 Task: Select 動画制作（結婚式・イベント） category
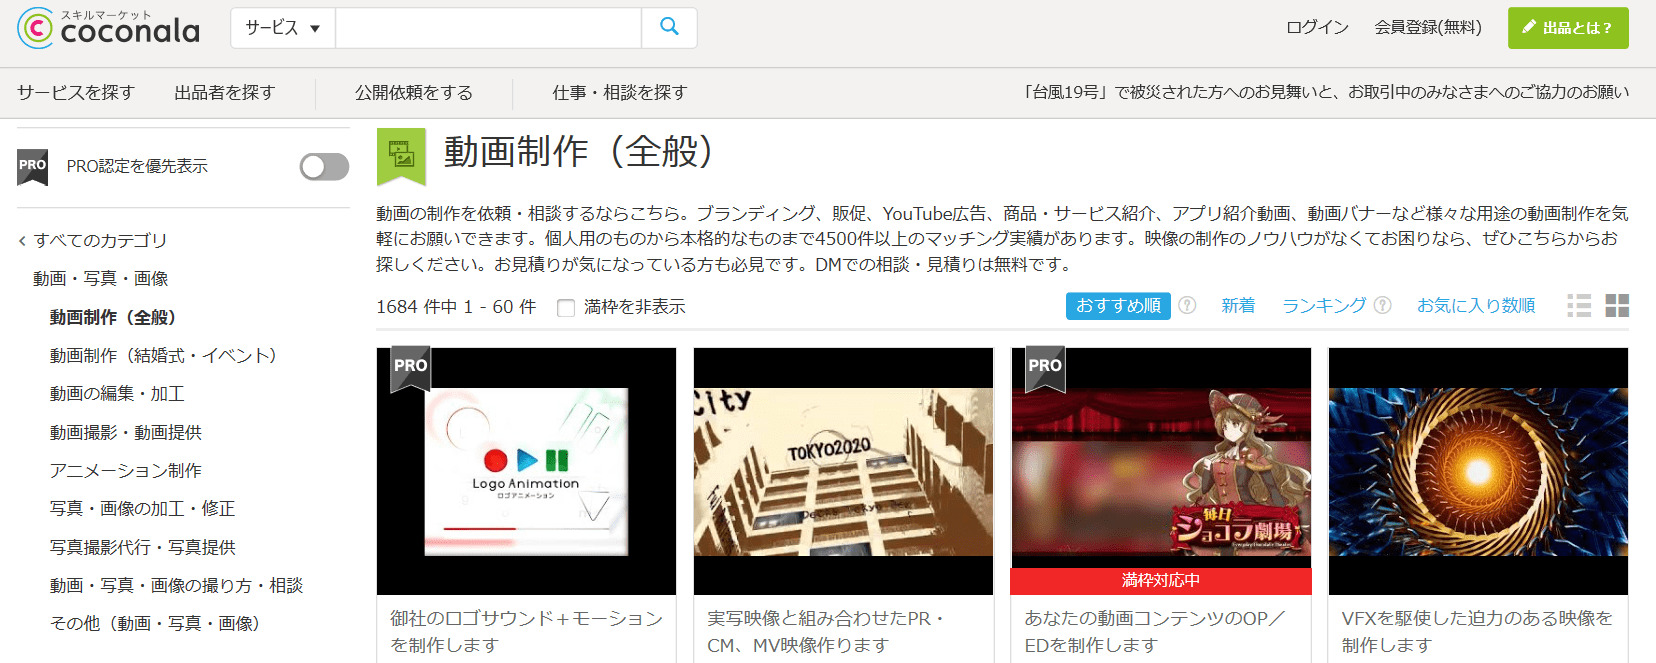tap(167, 356)
